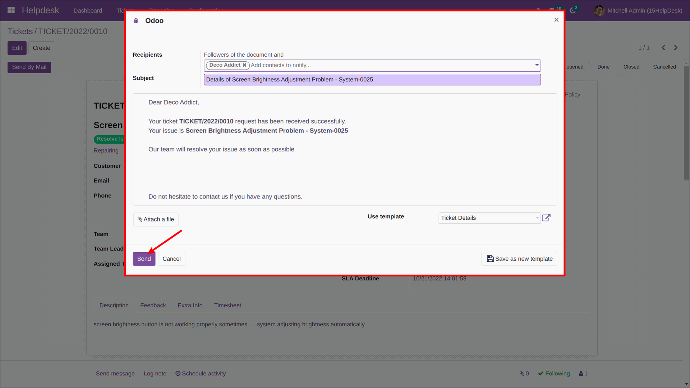Click the Send button
The height and width of the screenshot is (388, 690).
click(144, 259)
